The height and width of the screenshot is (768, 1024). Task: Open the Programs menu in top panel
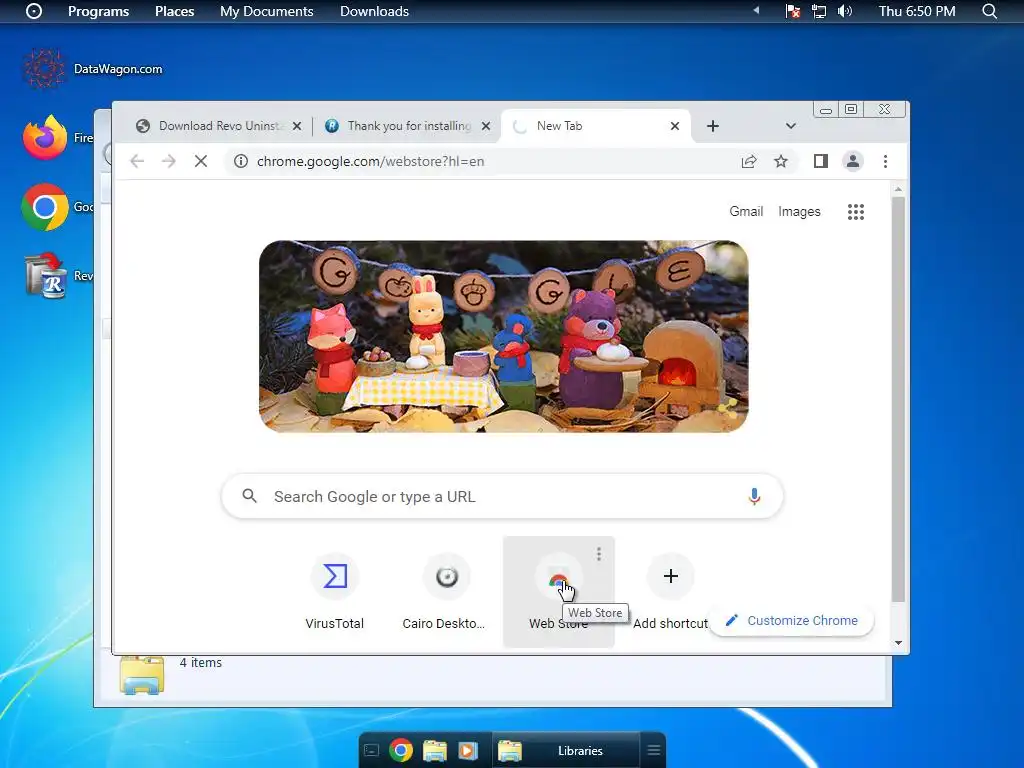[98, 11]
